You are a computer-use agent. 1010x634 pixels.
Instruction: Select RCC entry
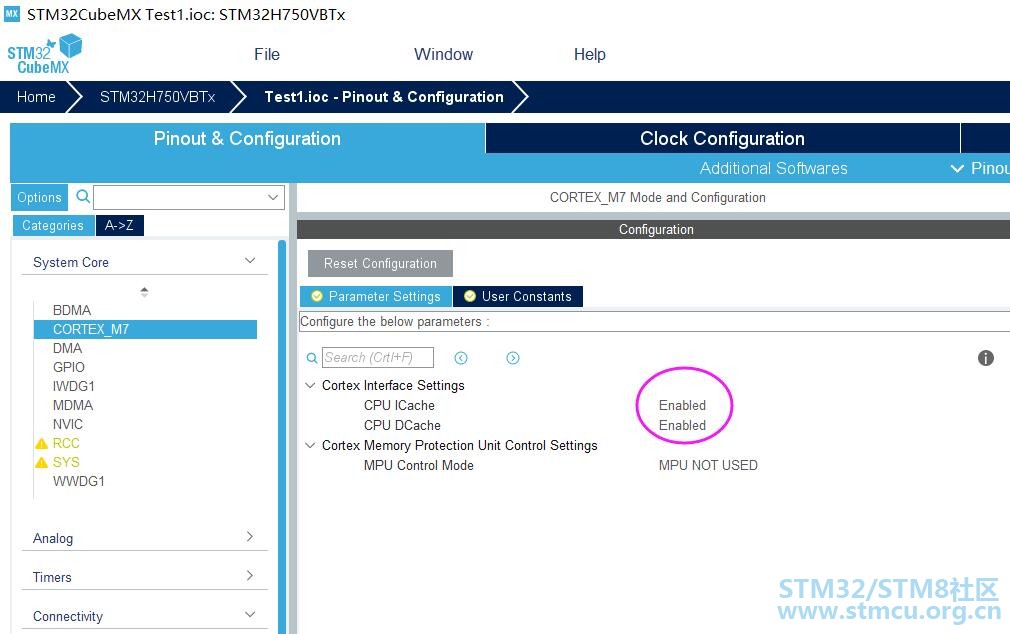click(66, 443)
